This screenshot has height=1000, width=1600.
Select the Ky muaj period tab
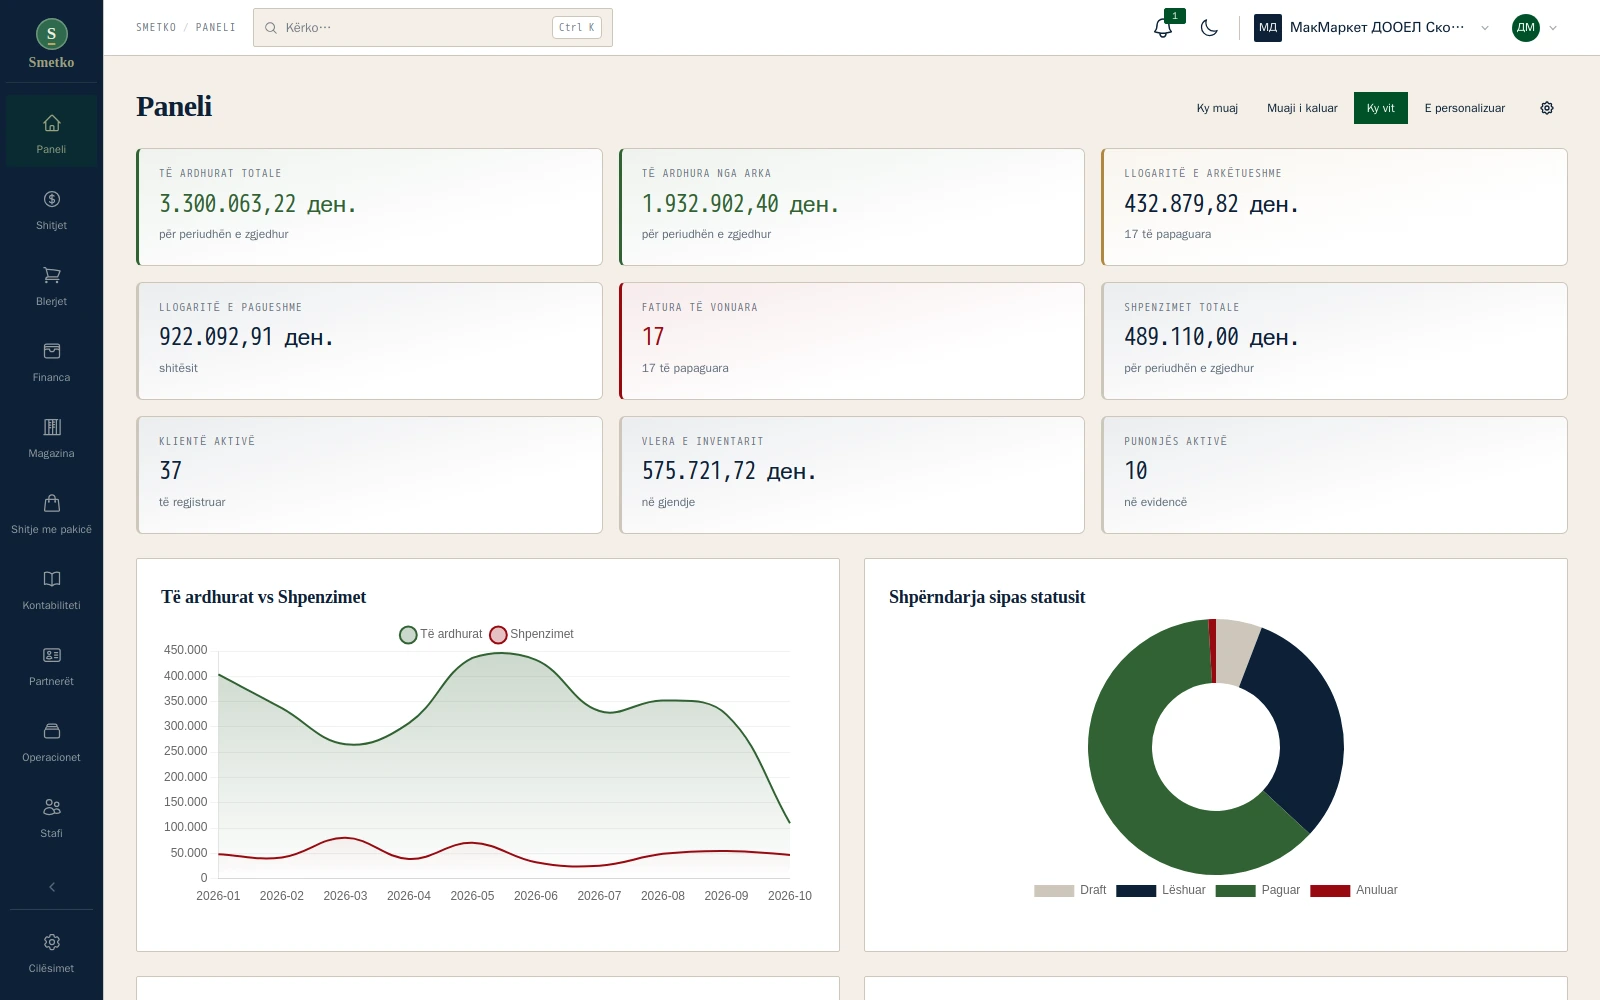[x=1217, y=108]
